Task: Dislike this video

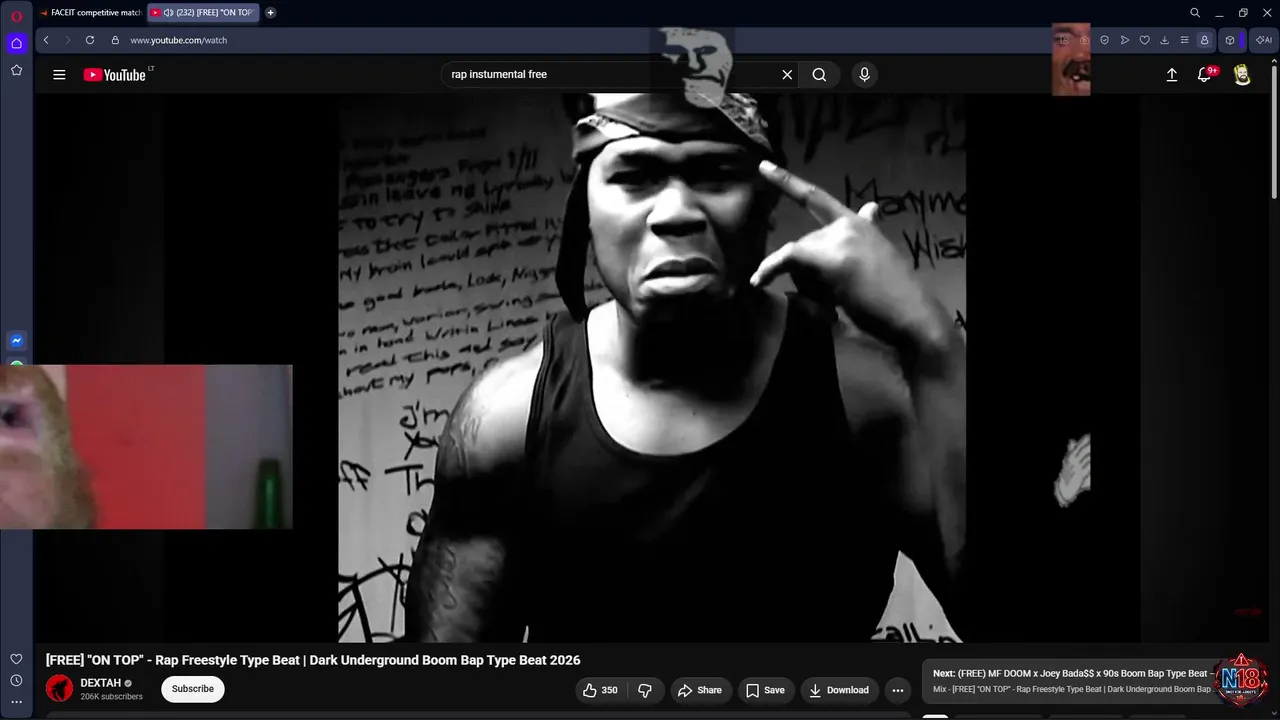Action: click(x=645, y=690)
